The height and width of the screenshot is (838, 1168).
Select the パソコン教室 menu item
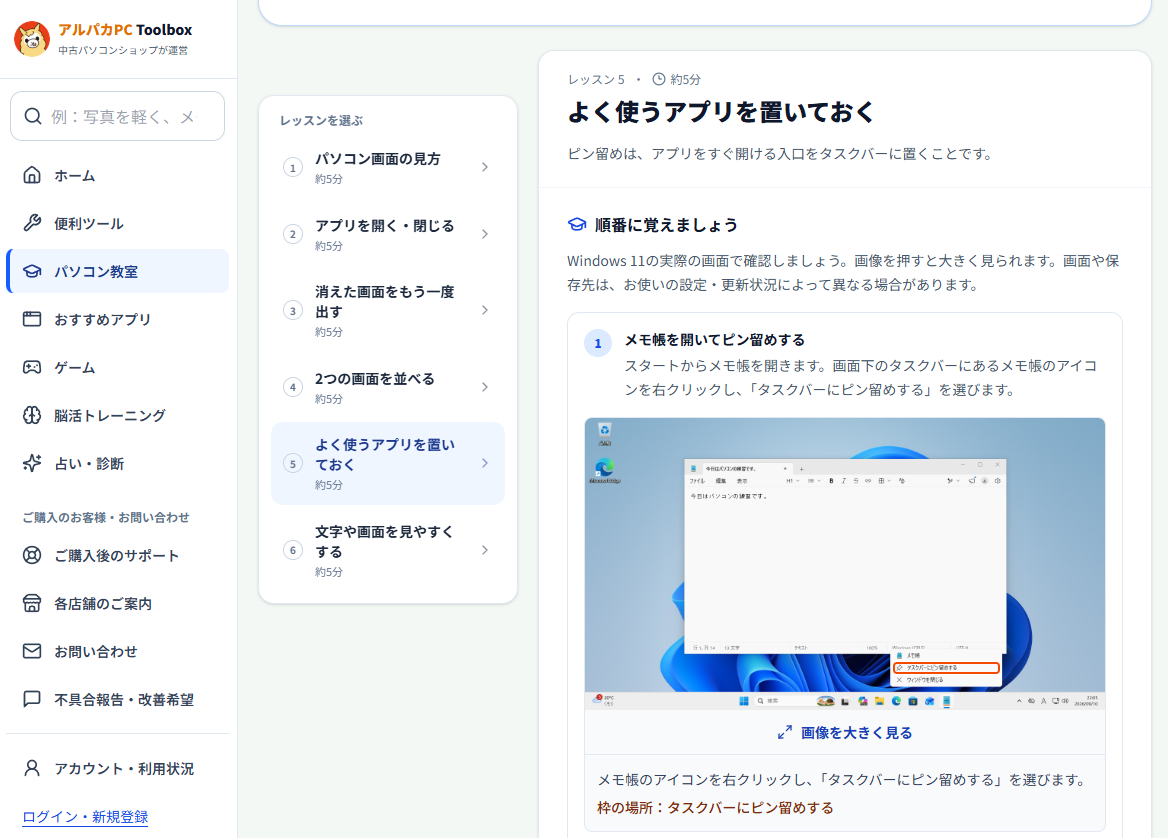[x=118, y=271]
